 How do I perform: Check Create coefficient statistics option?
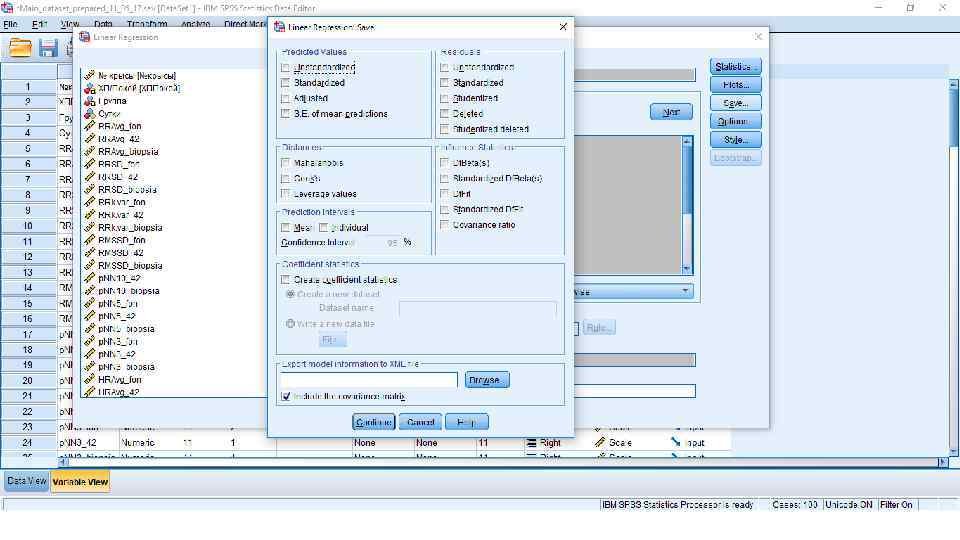[285, 280]
